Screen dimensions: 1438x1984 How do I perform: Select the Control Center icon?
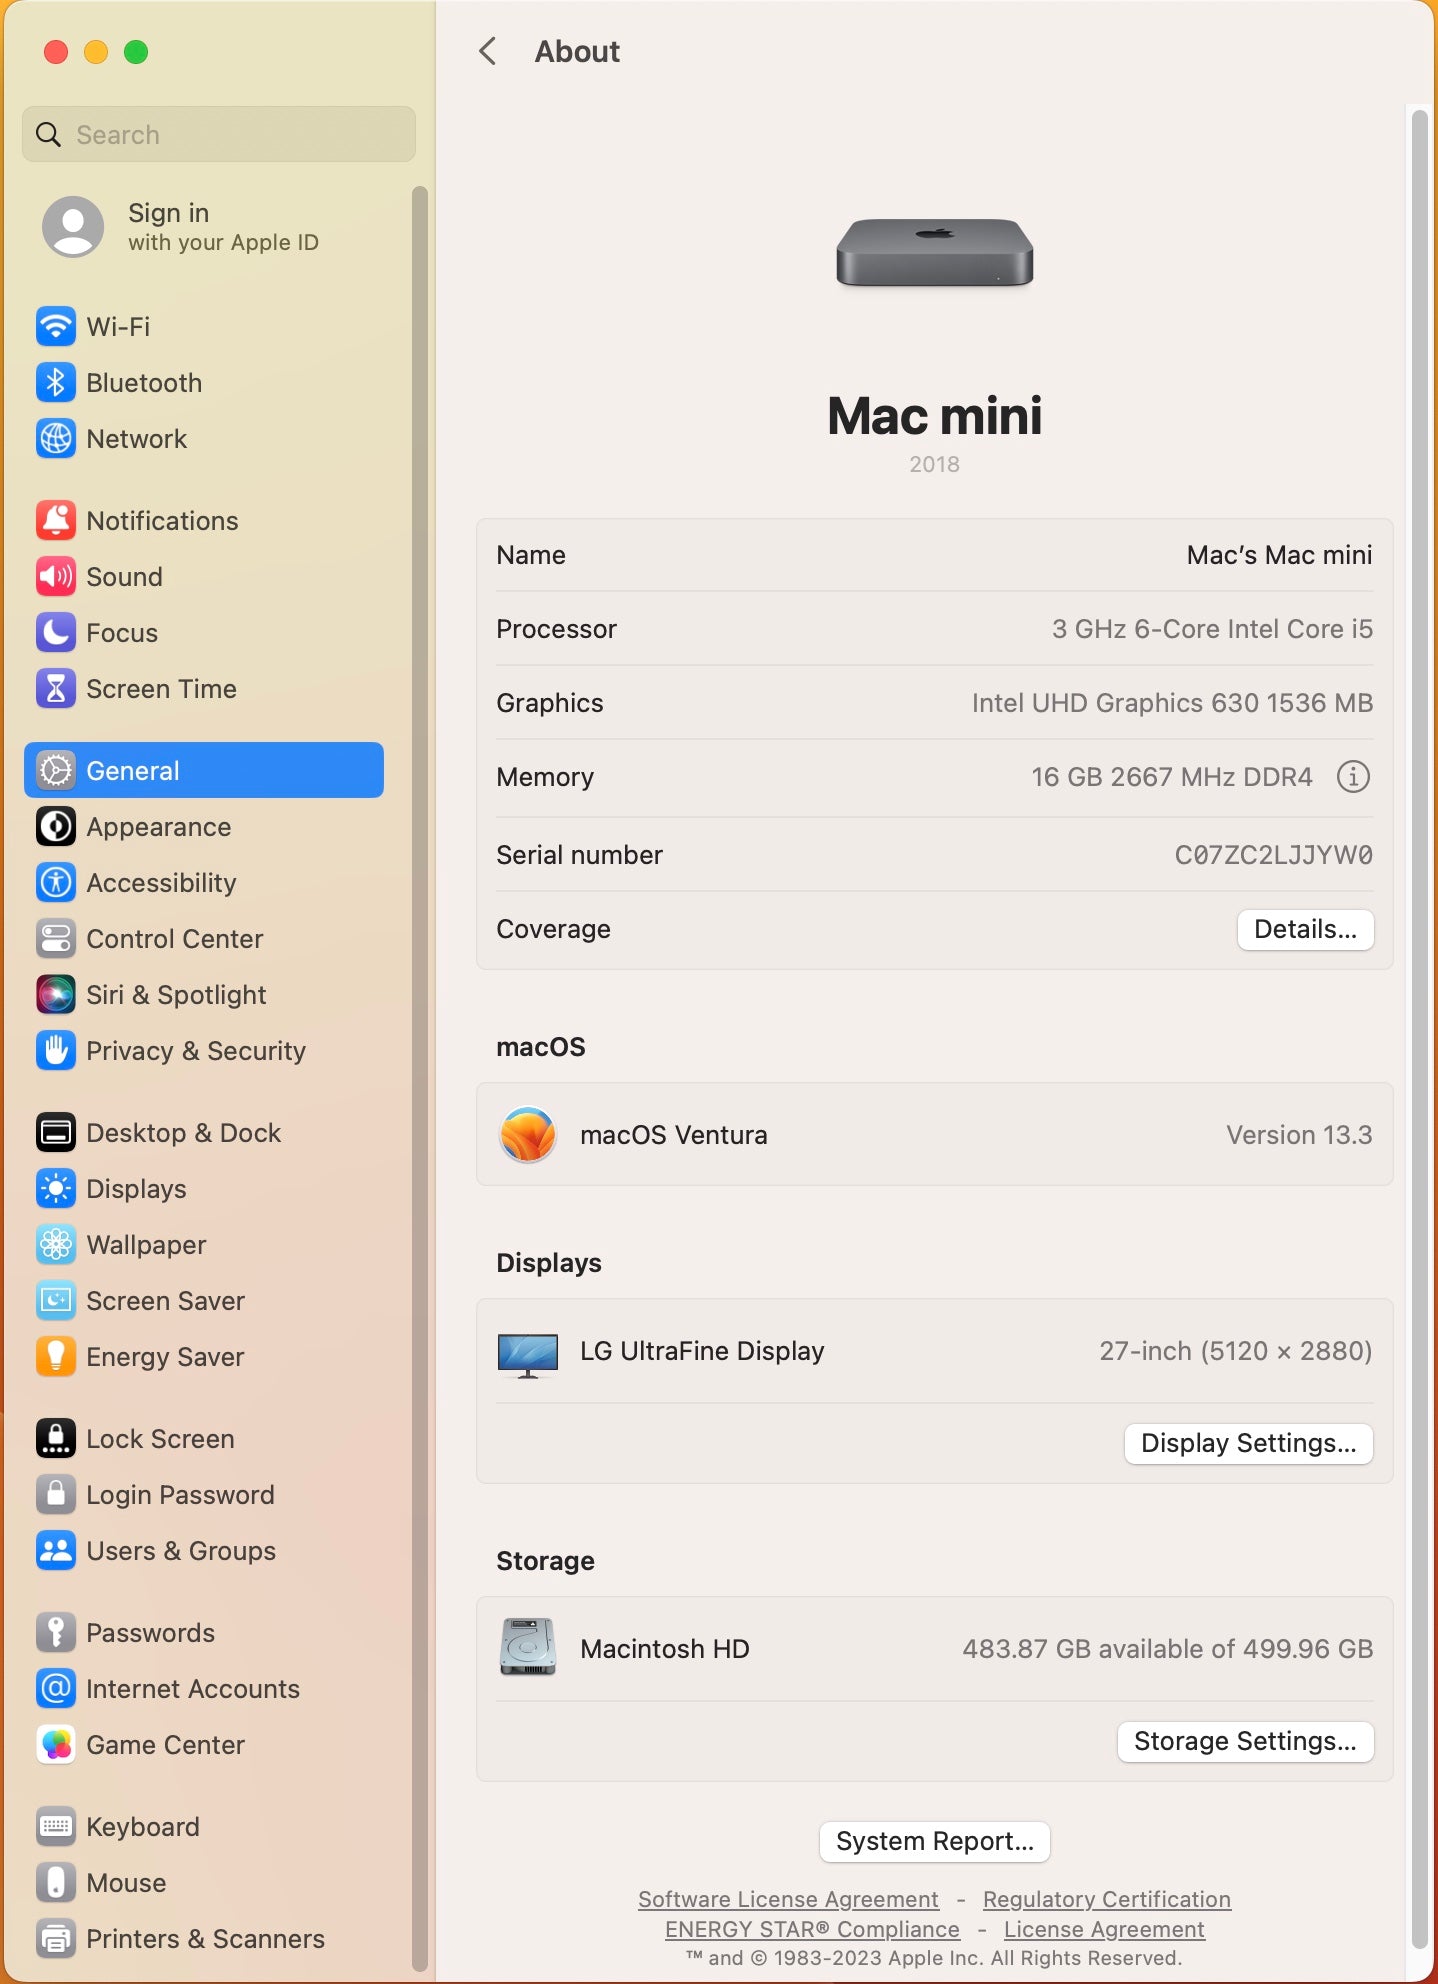(x=56, y=939)
